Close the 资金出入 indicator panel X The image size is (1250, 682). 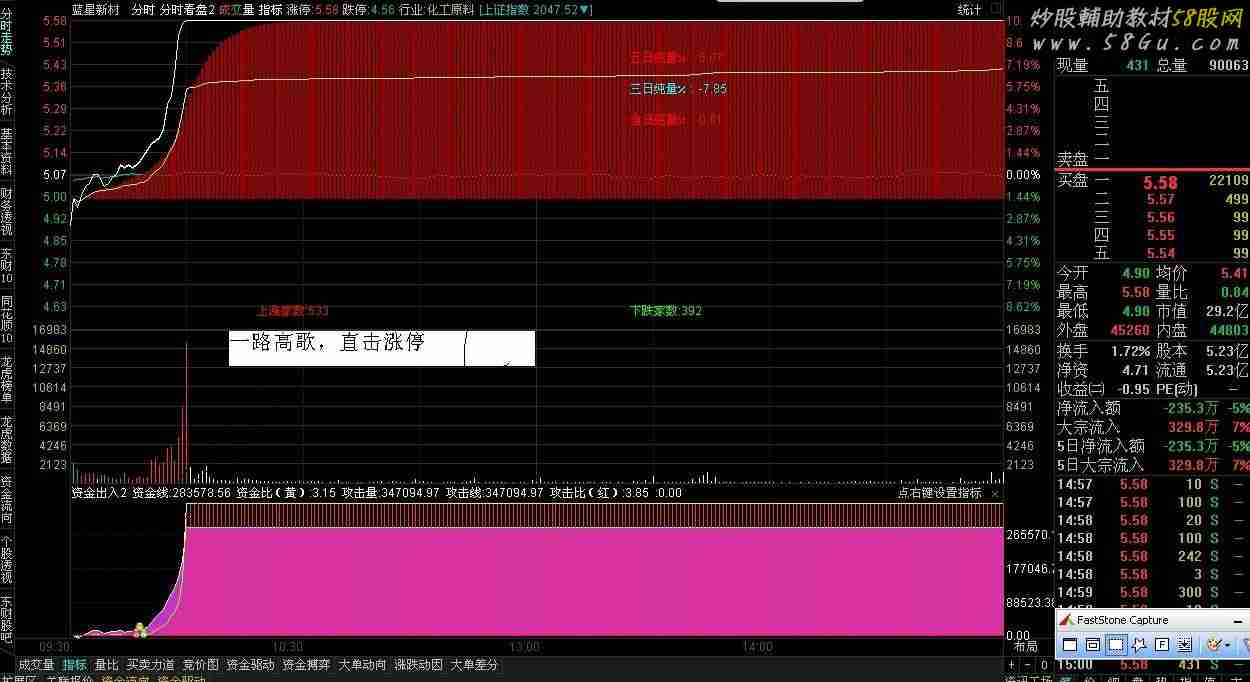tap(995, 493)
